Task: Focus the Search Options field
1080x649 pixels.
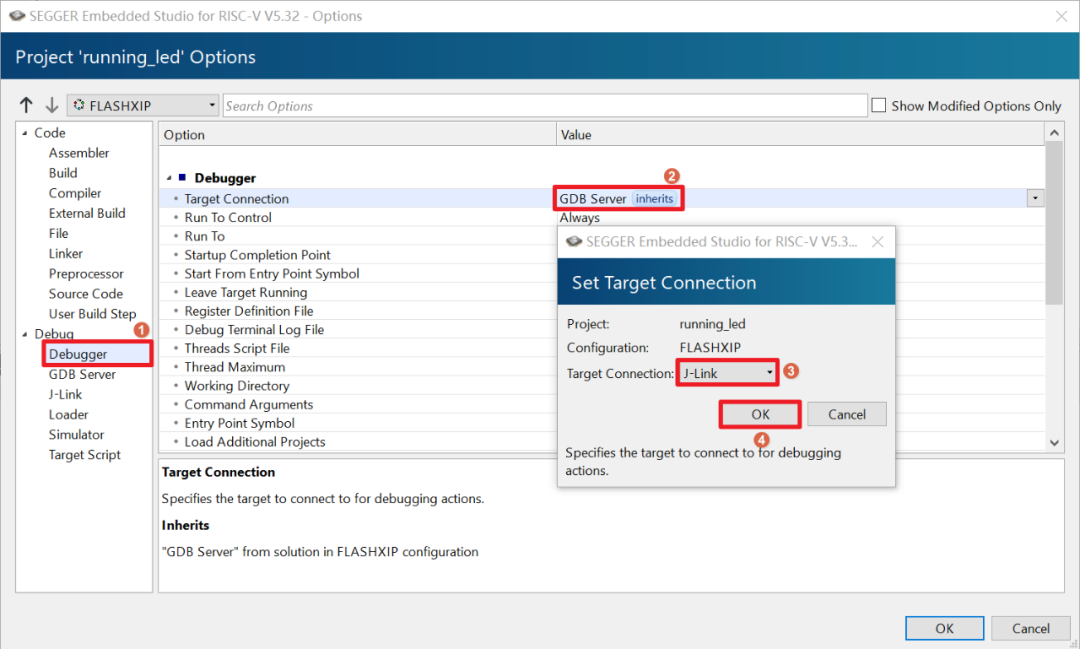Action: 545,105
